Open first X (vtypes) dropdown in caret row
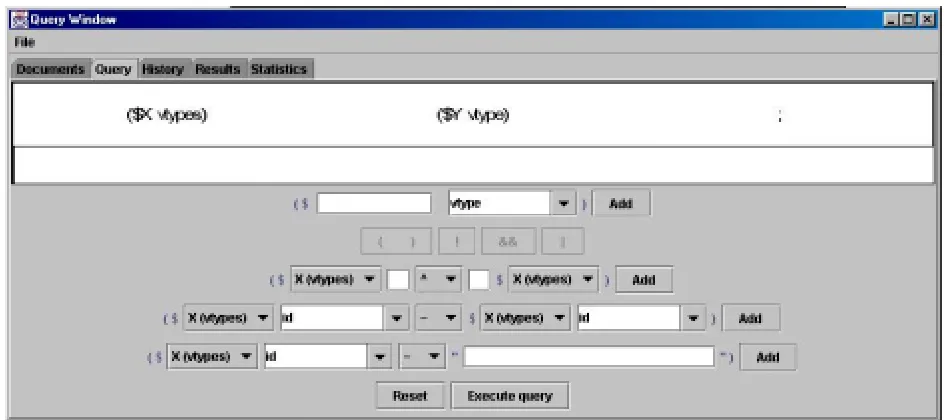The width and height of the screenshot is (944, 420). pos(335,280)
